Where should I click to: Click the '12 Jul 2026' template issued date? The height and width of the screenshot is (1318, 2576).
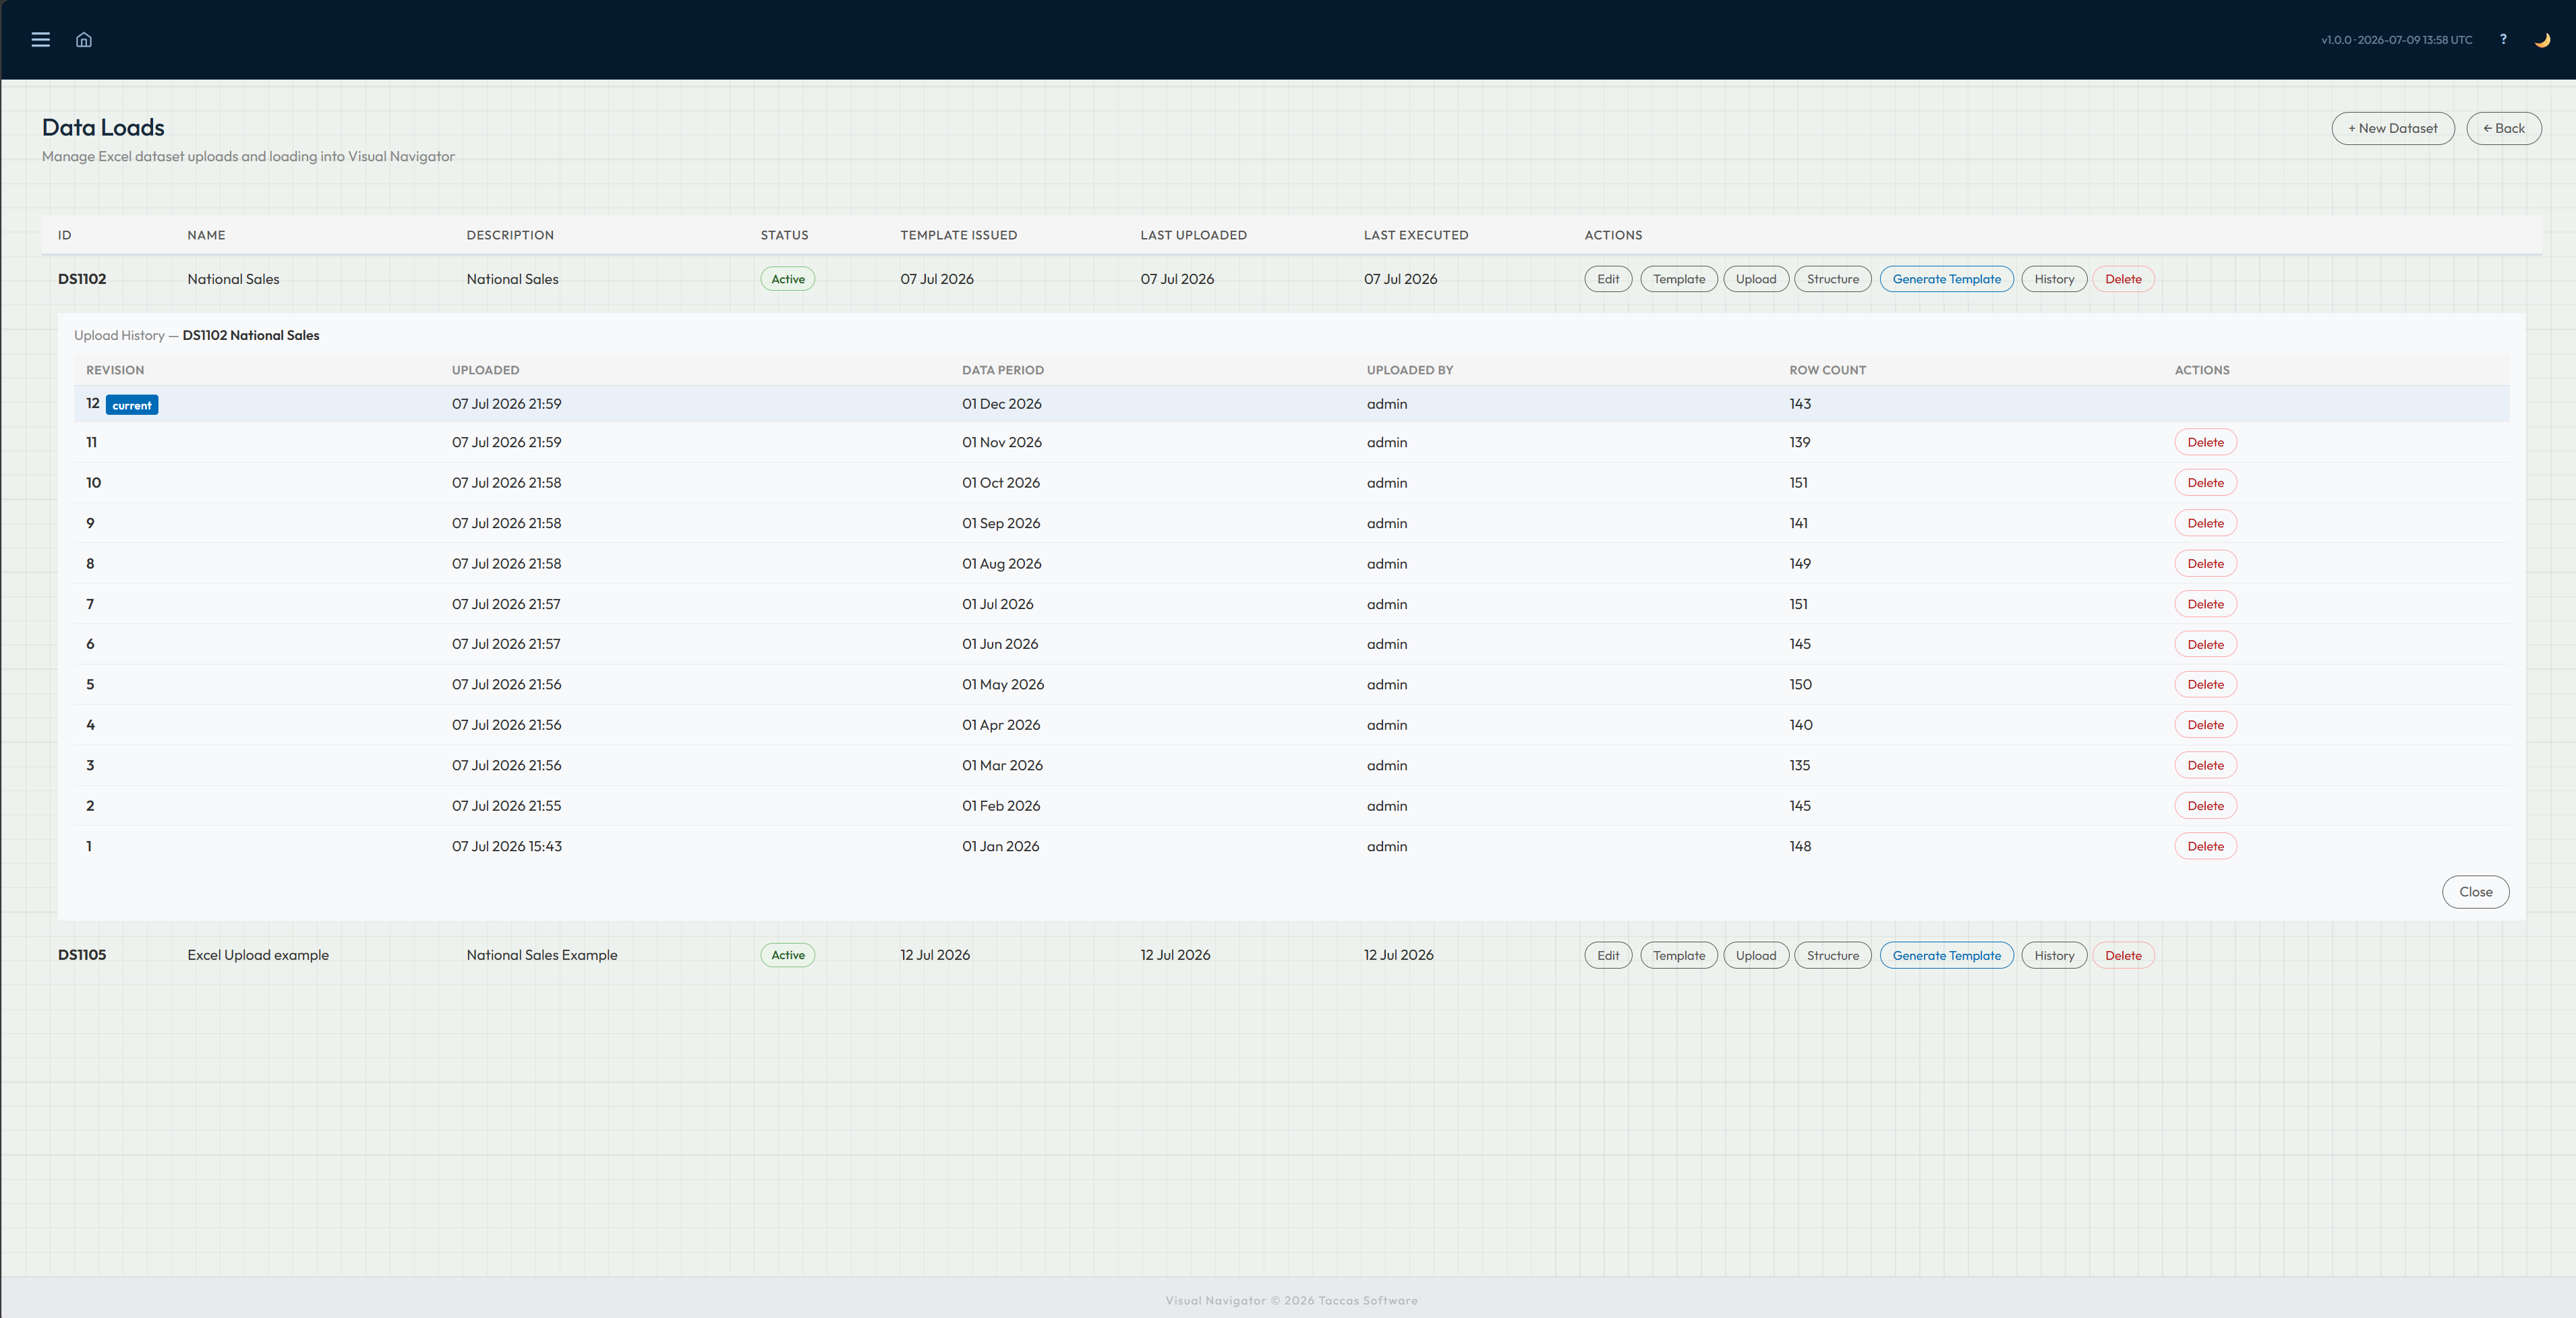[935, 955]
